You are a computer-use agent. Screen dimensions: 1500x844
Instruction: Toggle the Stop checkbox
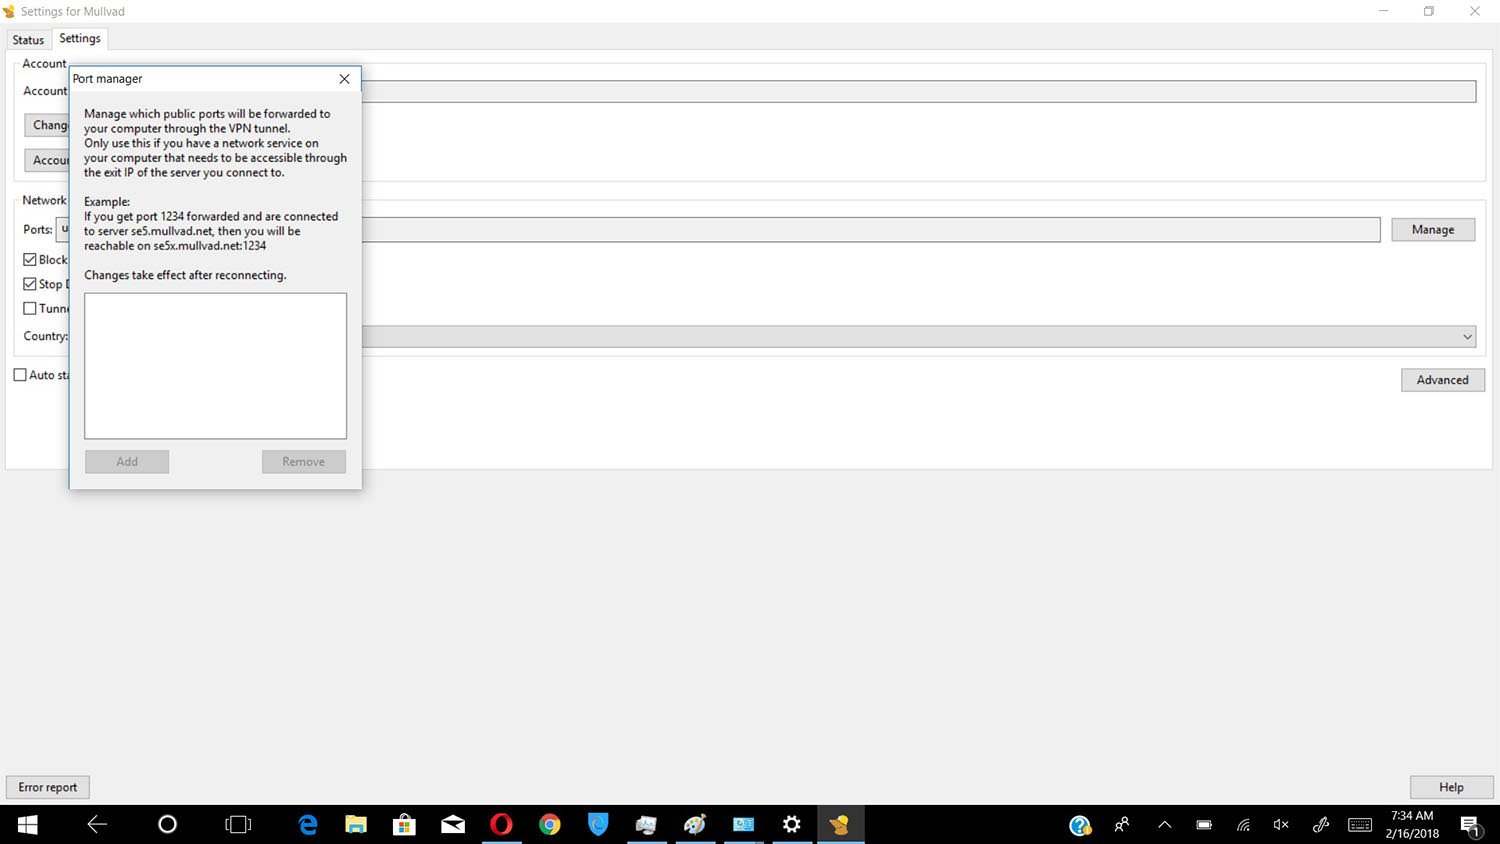tap(30, 284)
